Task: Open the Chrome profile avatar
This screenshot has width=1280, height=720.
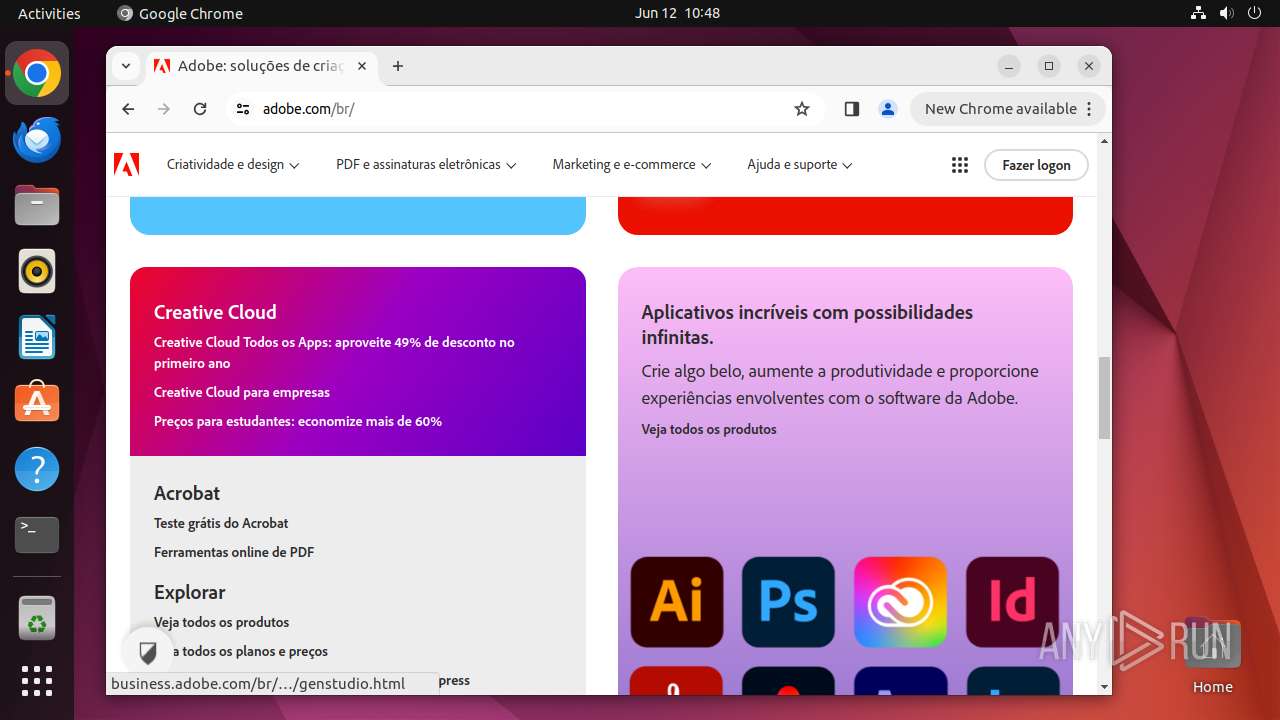Action: point(888,109)
